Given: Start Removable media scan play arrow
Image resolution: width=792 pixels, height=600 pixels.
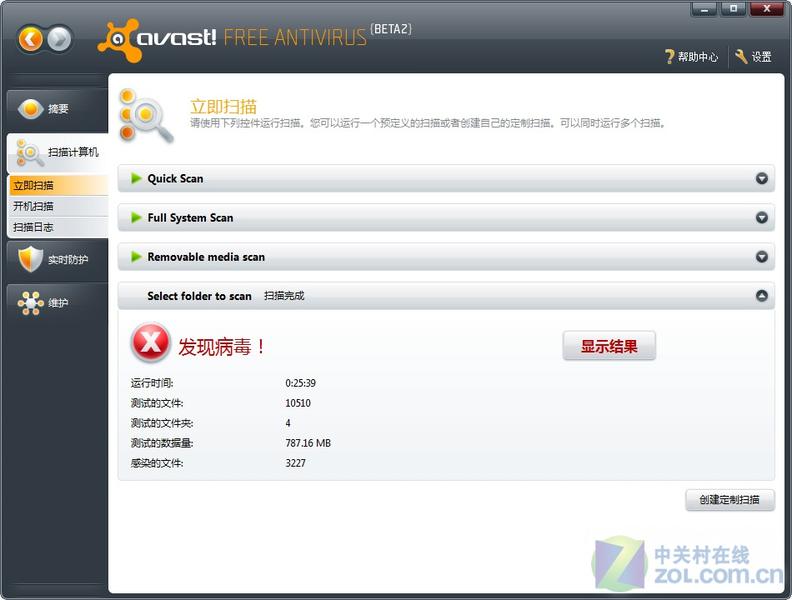Looking at the screenshot, I should click(x=136, y=257).
